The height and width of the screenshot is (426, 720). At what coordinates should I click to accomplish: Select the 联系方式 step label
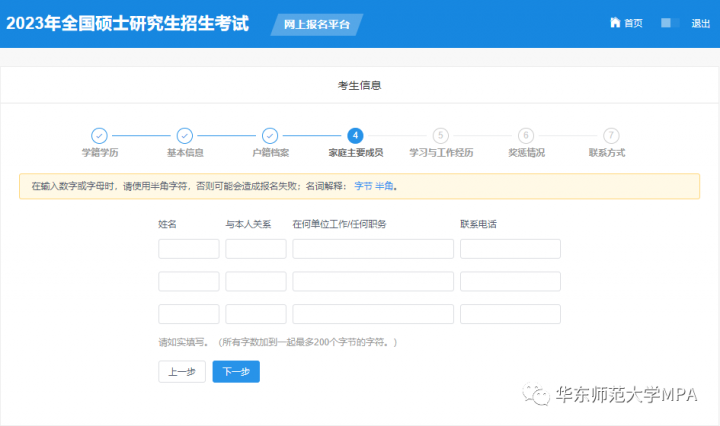(x=607, y=153)
